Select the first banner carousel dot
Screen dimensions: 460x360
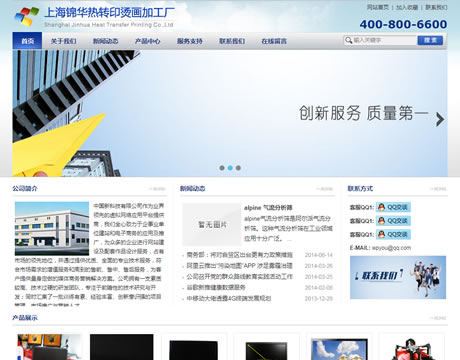click(x=222, y=168)
